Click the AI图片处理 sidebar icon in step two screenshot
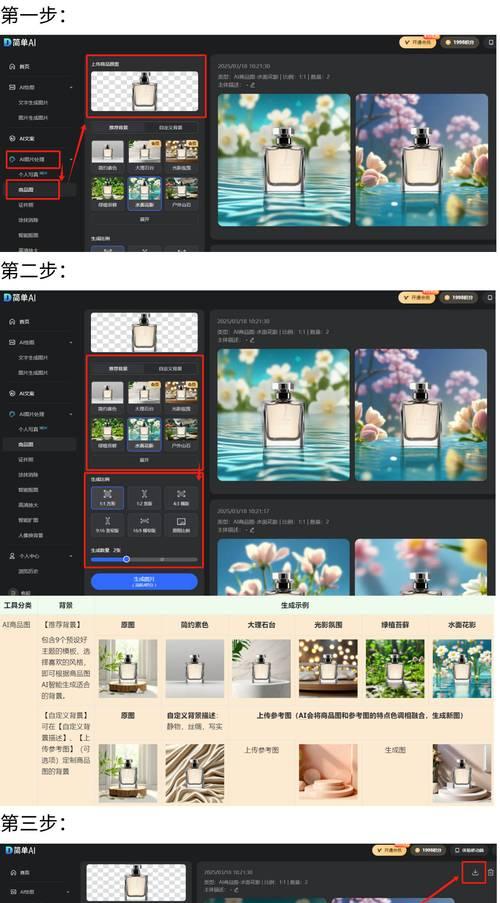 (12, 414)
